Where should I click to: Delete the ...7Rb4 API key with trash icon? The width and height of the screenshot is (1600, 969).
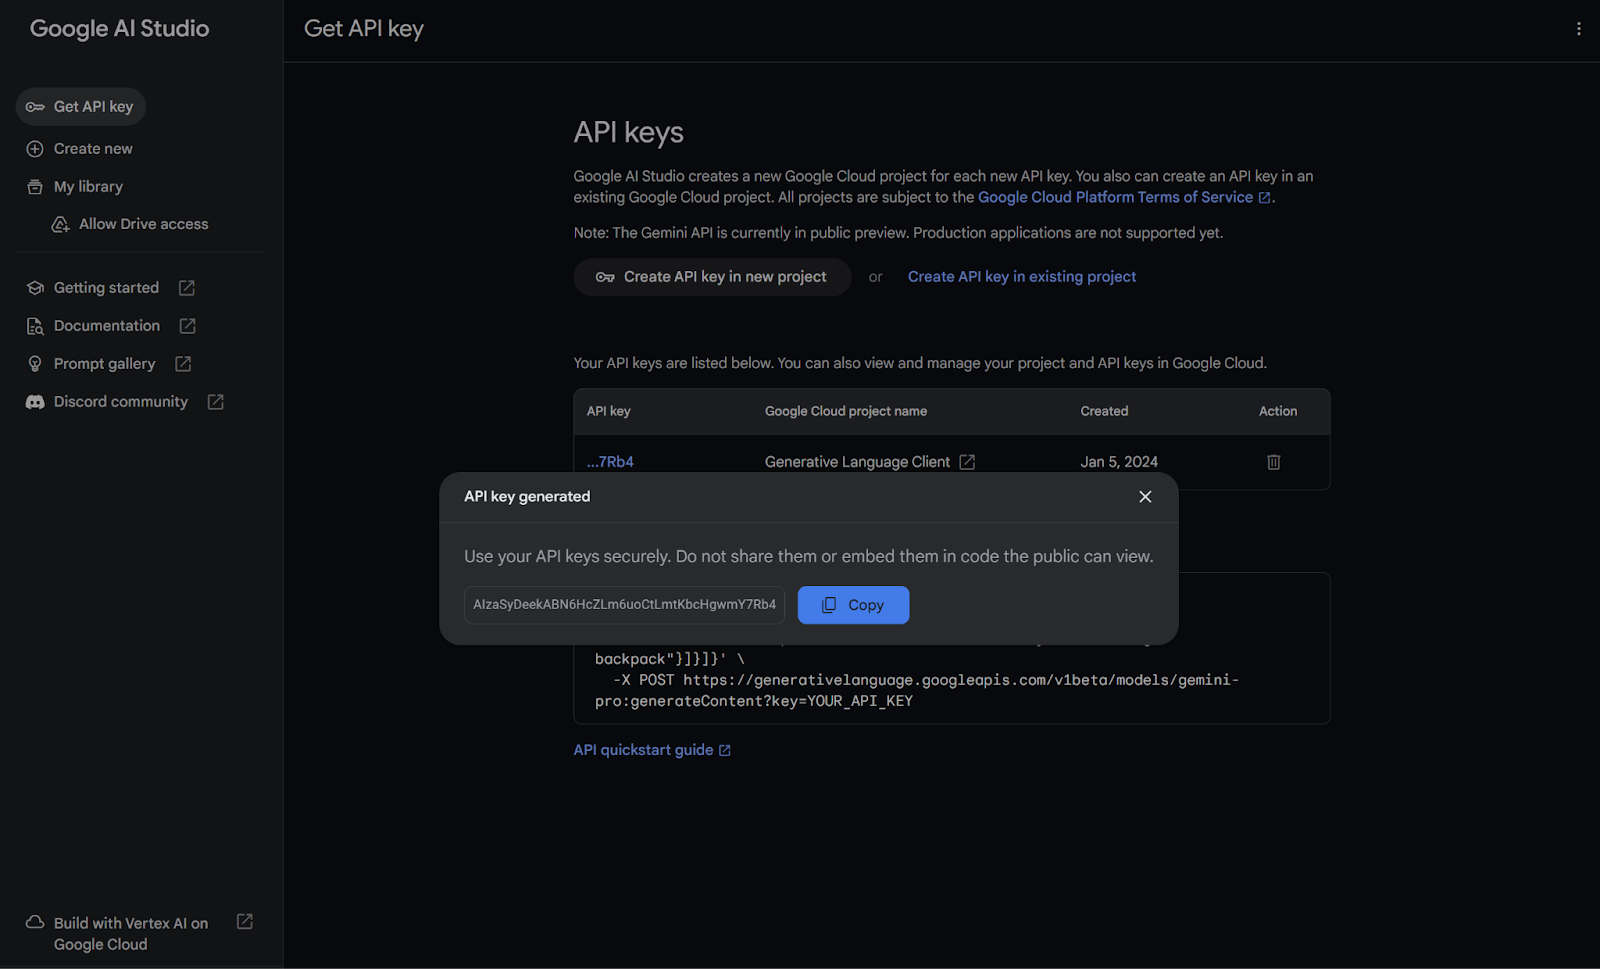point(1274,462)
